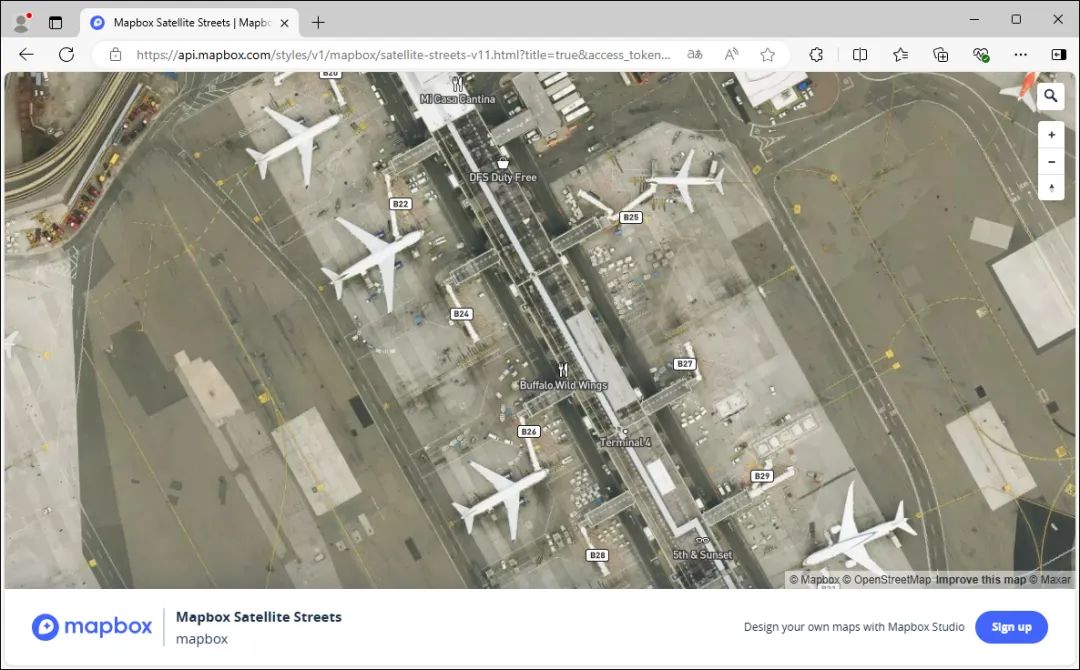Open the translate page icon

(x=695, y=54)
